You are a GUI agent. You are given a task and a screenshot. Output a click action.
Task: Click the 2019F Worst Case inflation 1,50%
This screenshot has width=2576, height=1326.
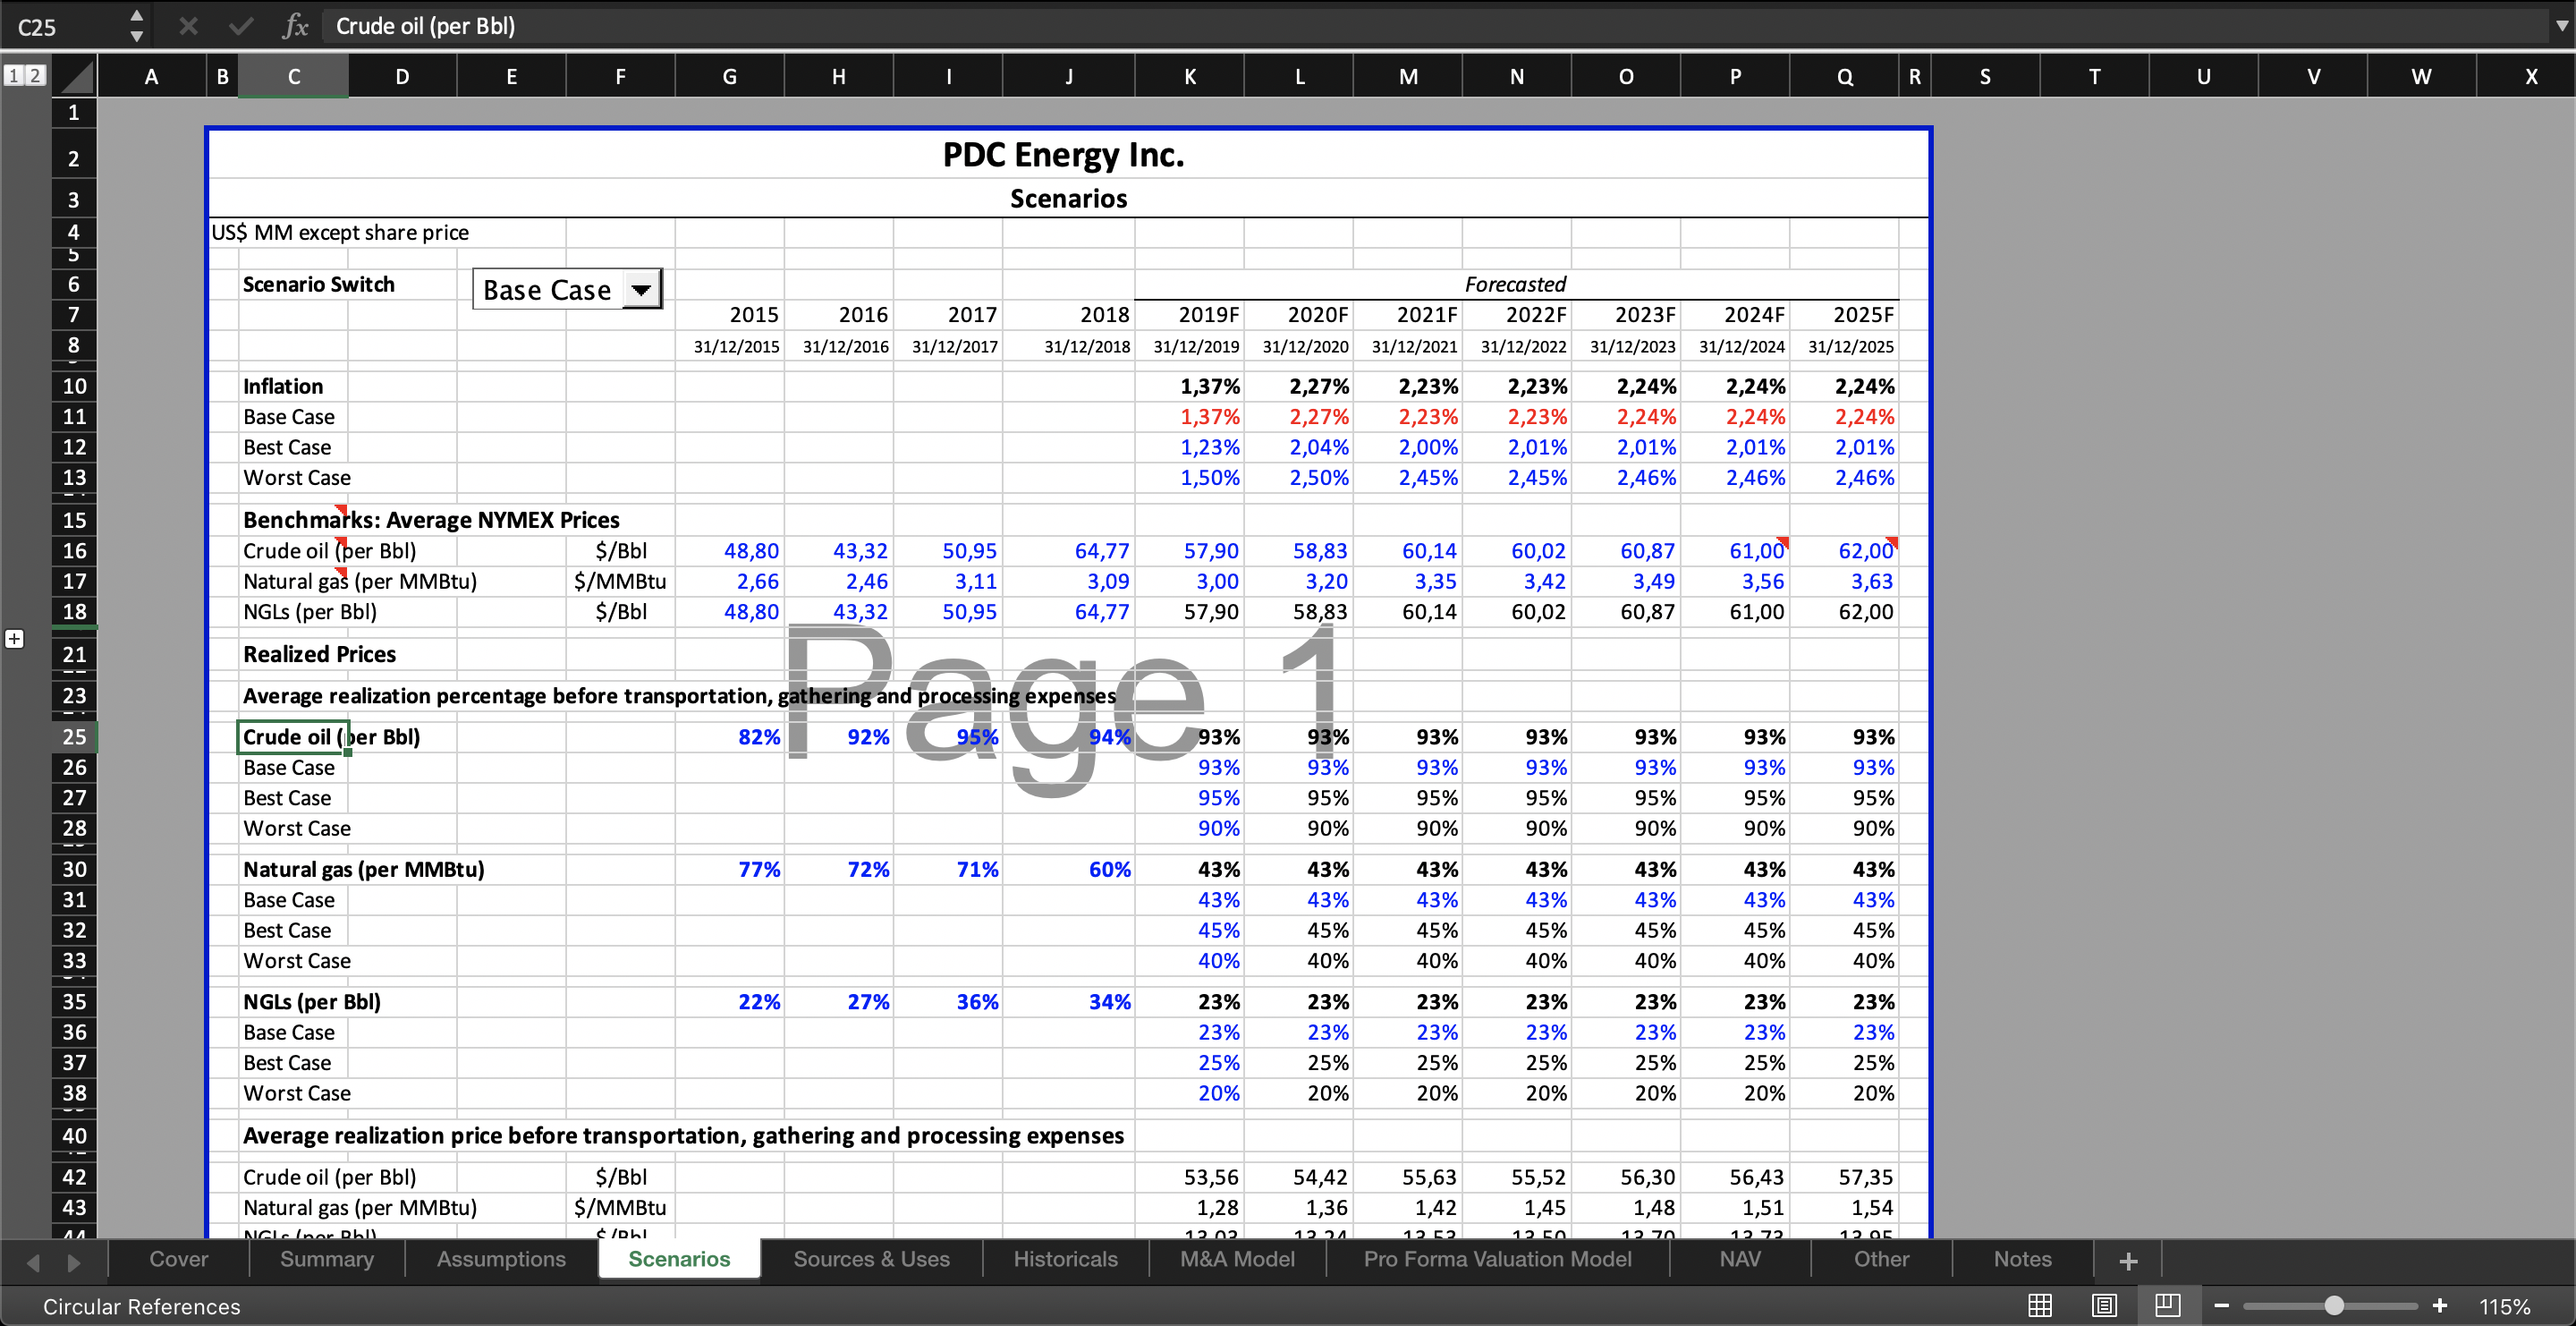tap(1190, 478)
